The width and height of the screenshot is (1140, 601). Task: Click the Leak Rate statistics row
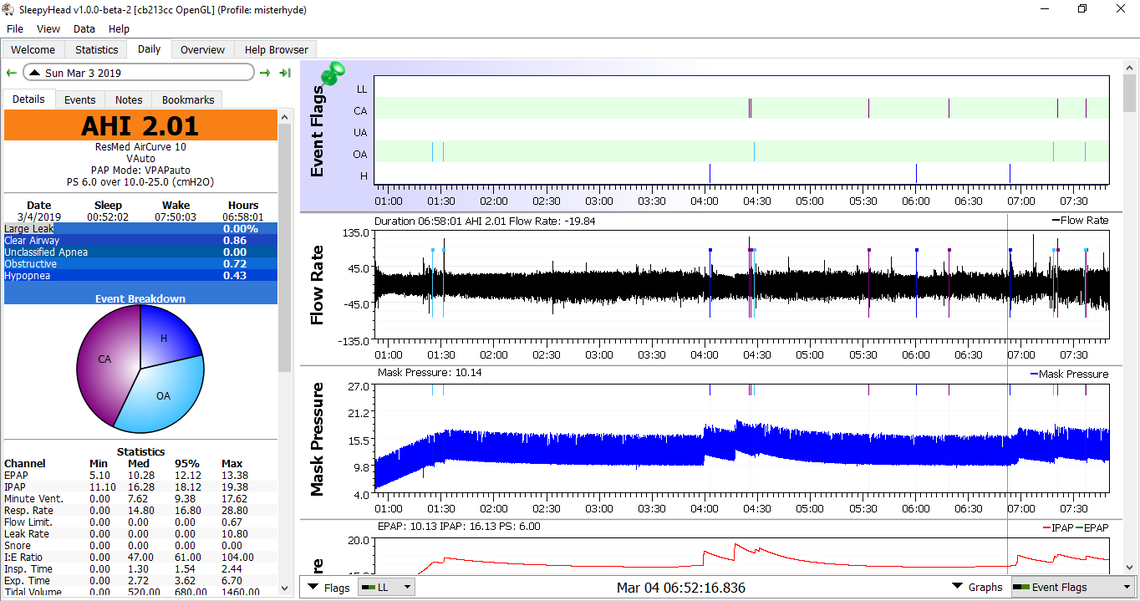138,533
